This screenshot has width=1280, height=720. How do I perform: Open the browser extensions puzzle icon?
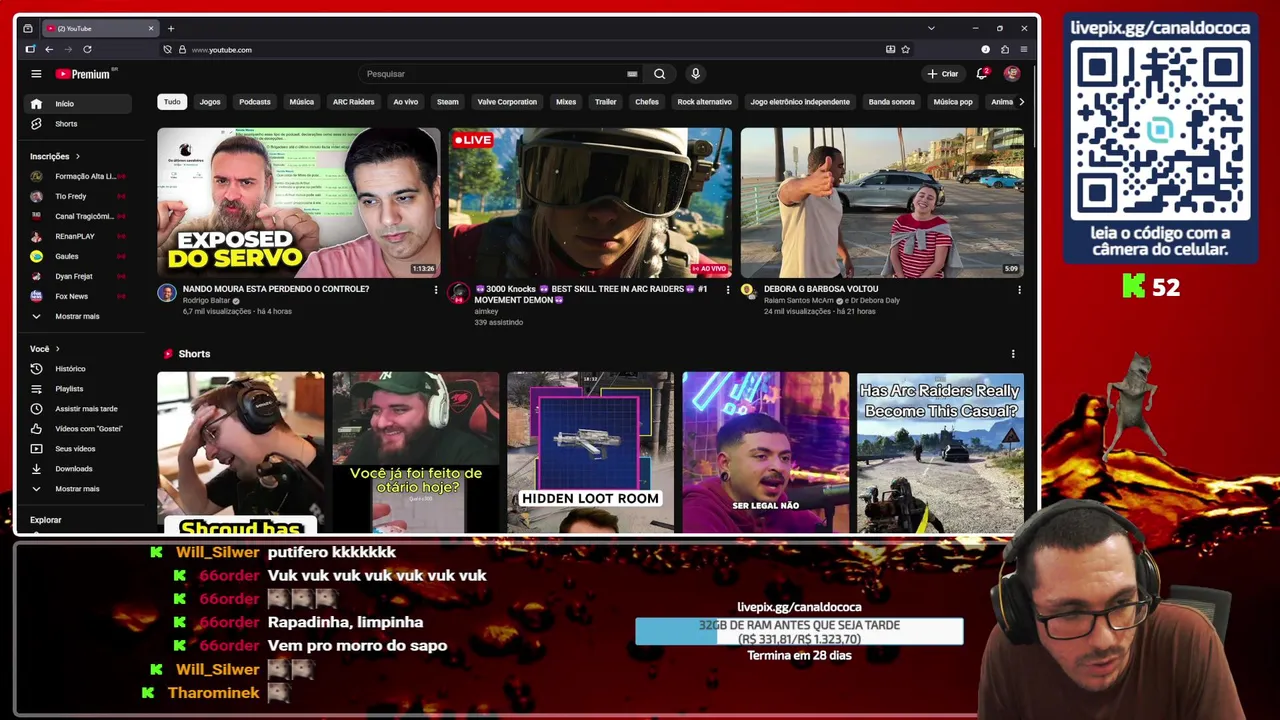click(1005, 49)
